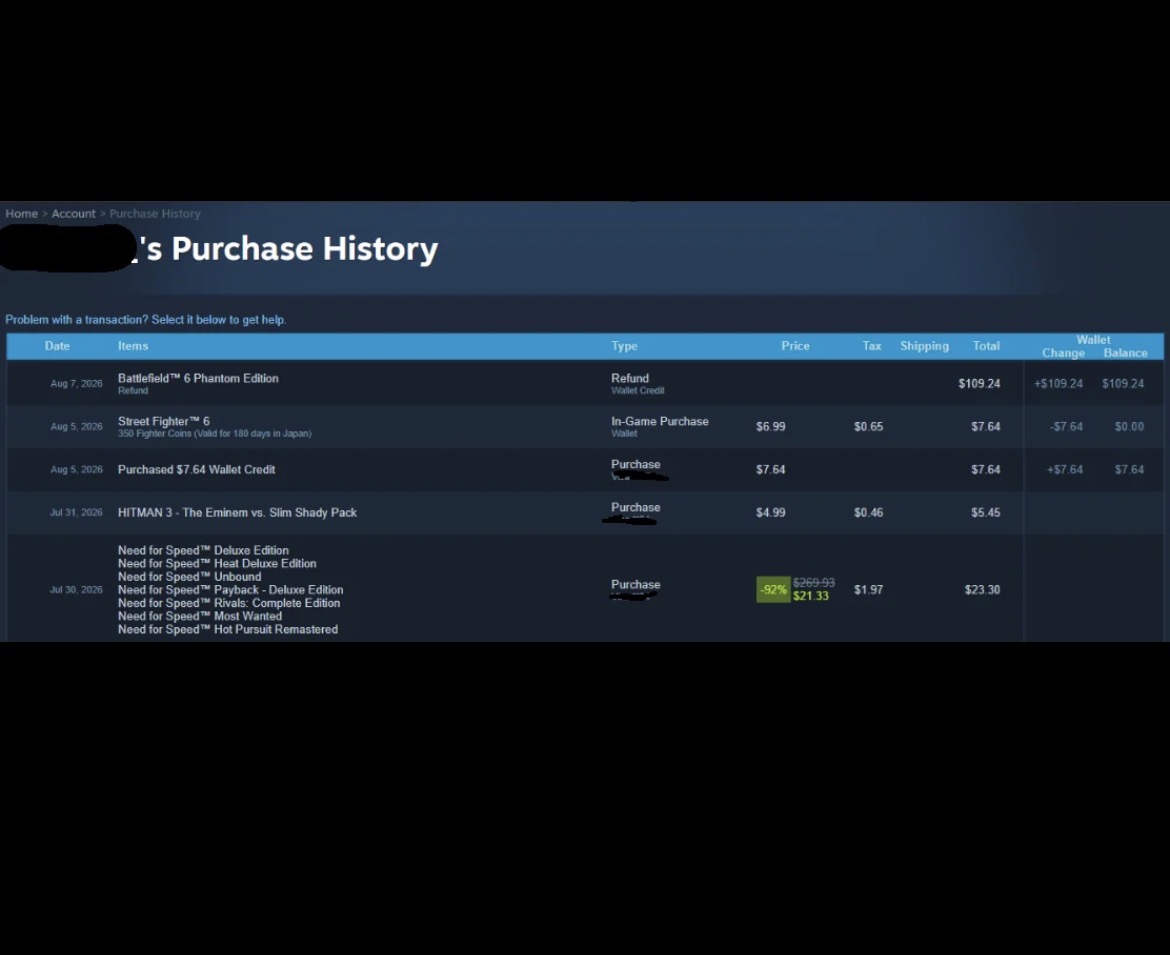Click the $0.65 tax value
Viewport: 1170px width, 955px height.
click(x=869, y=427)
